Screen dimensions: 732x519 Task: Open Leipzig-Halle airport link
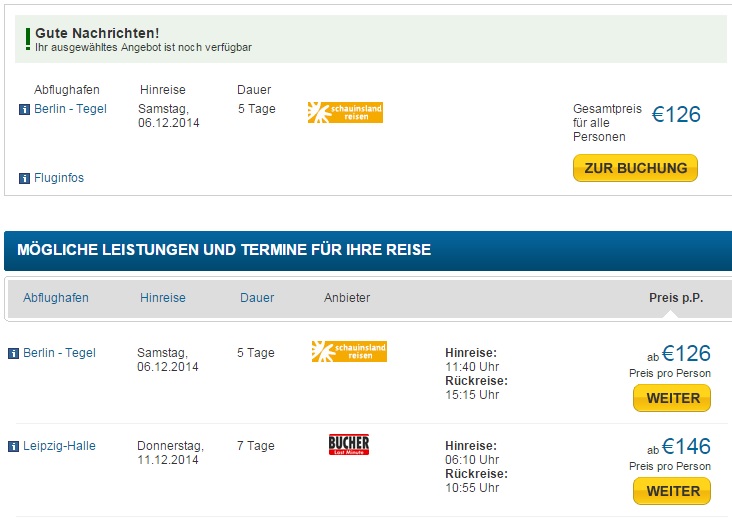pos(59,446)
